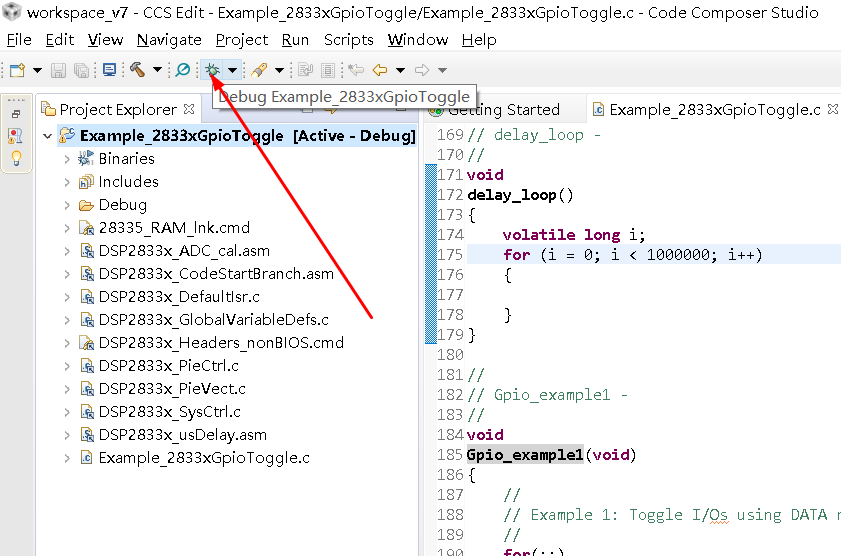The height and width of the screenshot is (556, 841).
Task: Select the Project Explorer tab
Action: [x=118, y=110]
